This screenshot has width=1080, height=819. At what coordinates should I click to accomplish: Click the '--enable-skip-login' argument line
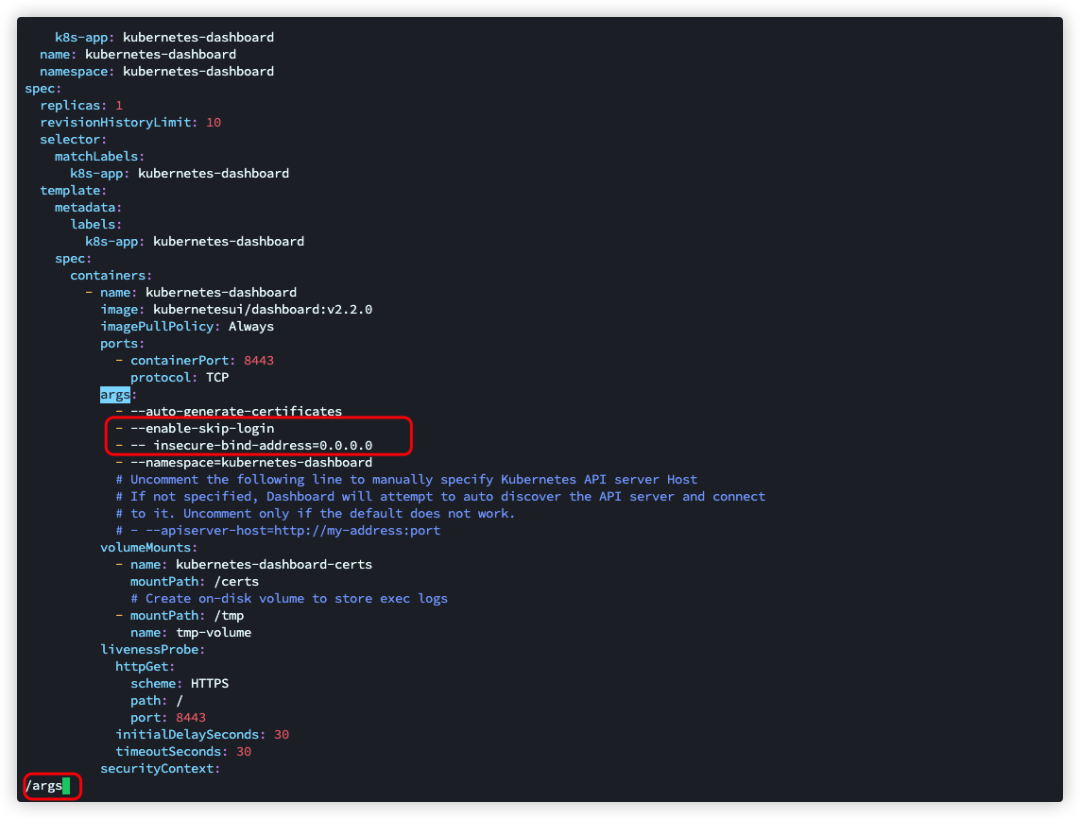pyautogui.click(x=202, y=428)
